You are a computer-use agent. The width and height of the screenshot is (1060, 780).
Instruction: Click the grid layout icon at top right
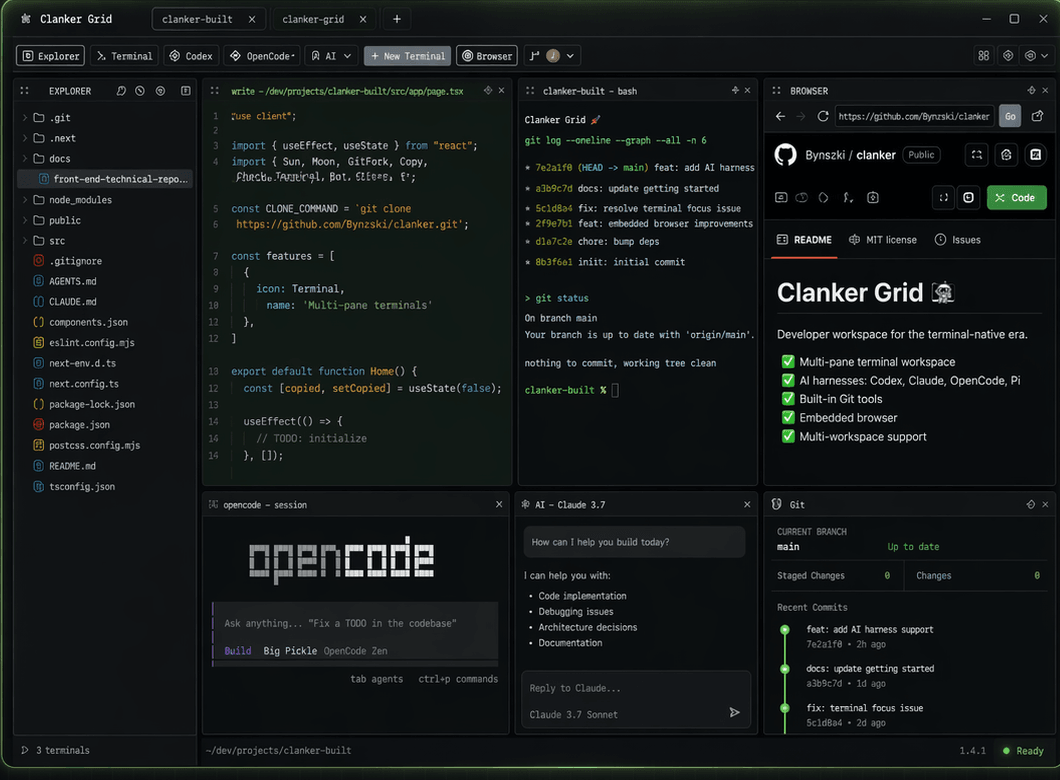pos(984,56)
